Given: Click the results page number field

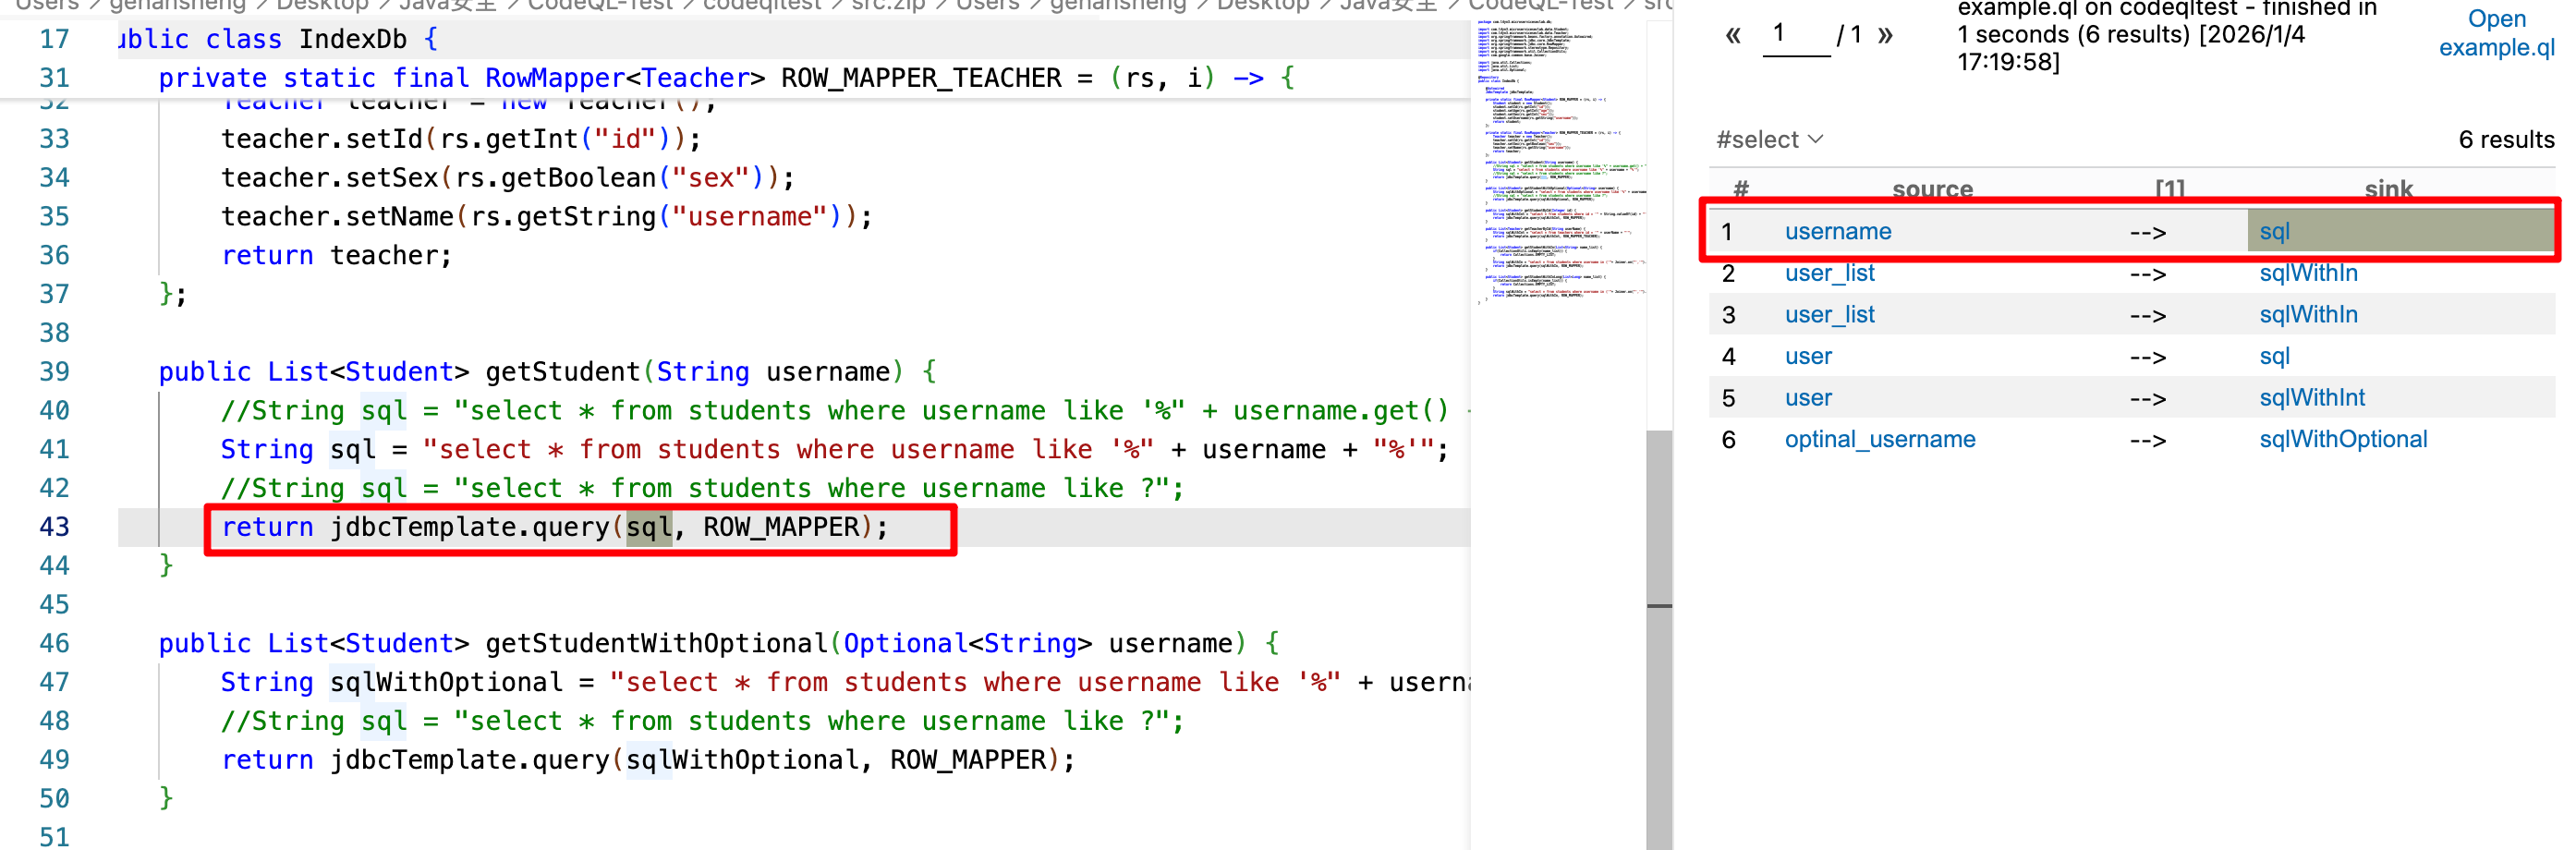Looking at the screenshot, I should 1795,35.
